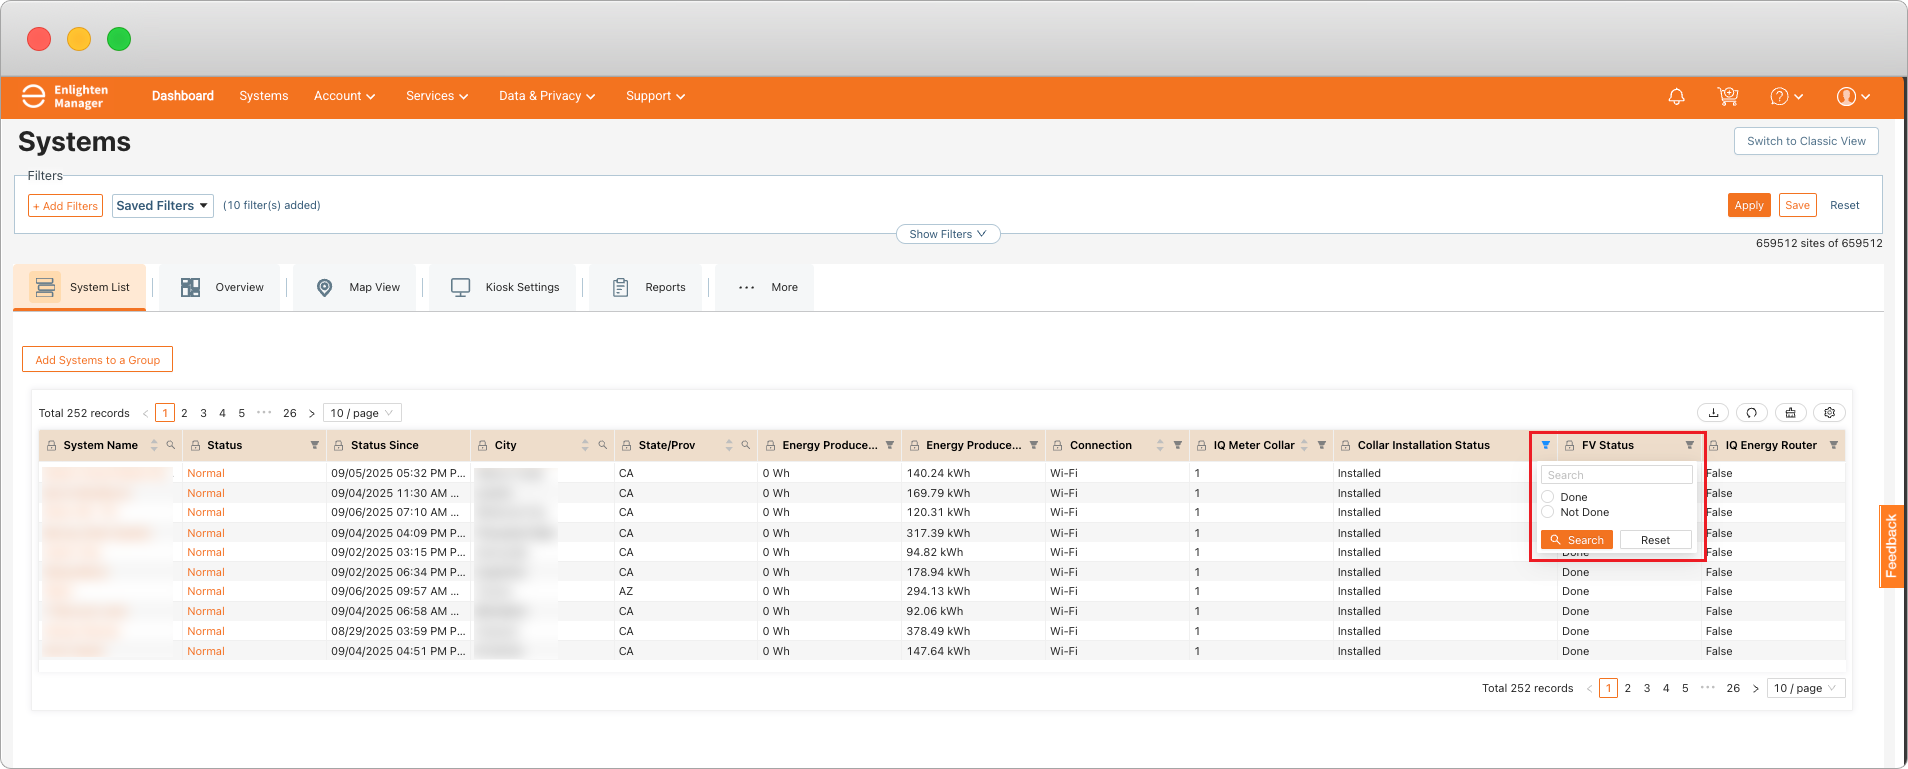Click Reset in the FV Status popup
This screenshot has height=769, width=1908.
point(1656,540)
